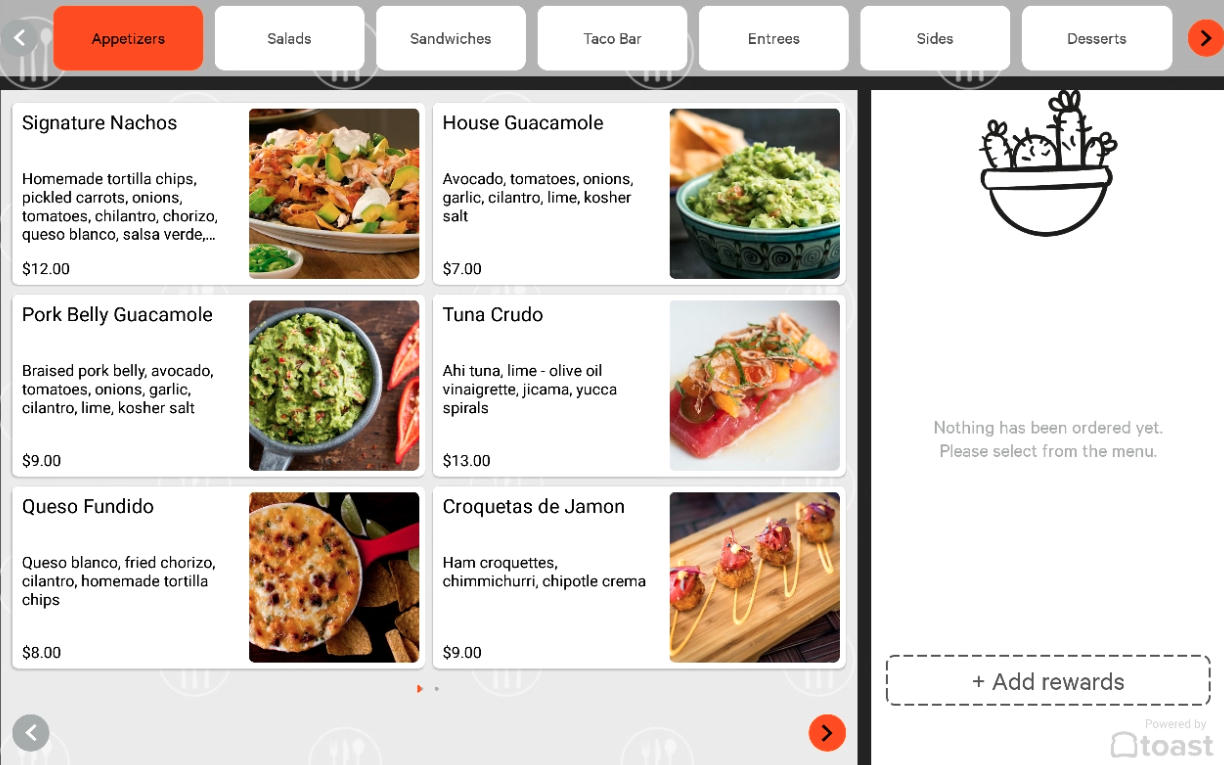Open the Salads category tab
The height and width of the screenshot is (765, 1224).
tap(289, 38)
